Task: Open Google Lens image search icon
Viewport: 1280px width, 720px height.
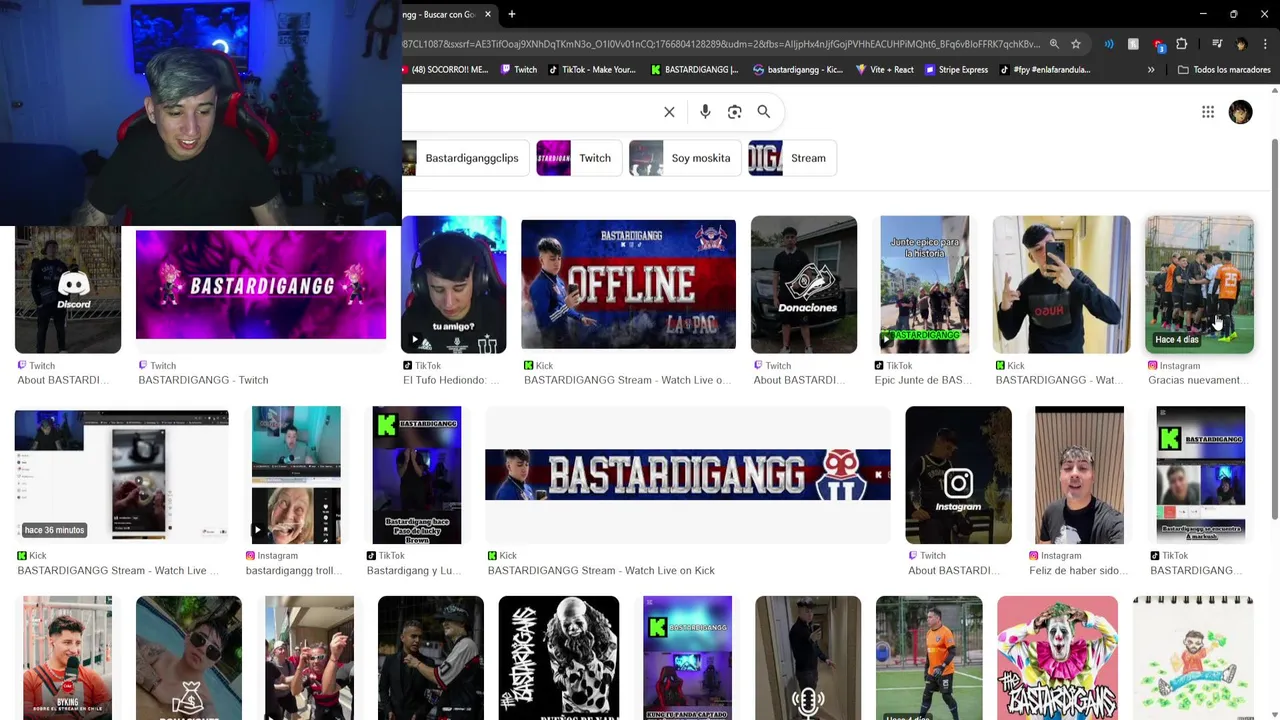Action: coord(735,112)
